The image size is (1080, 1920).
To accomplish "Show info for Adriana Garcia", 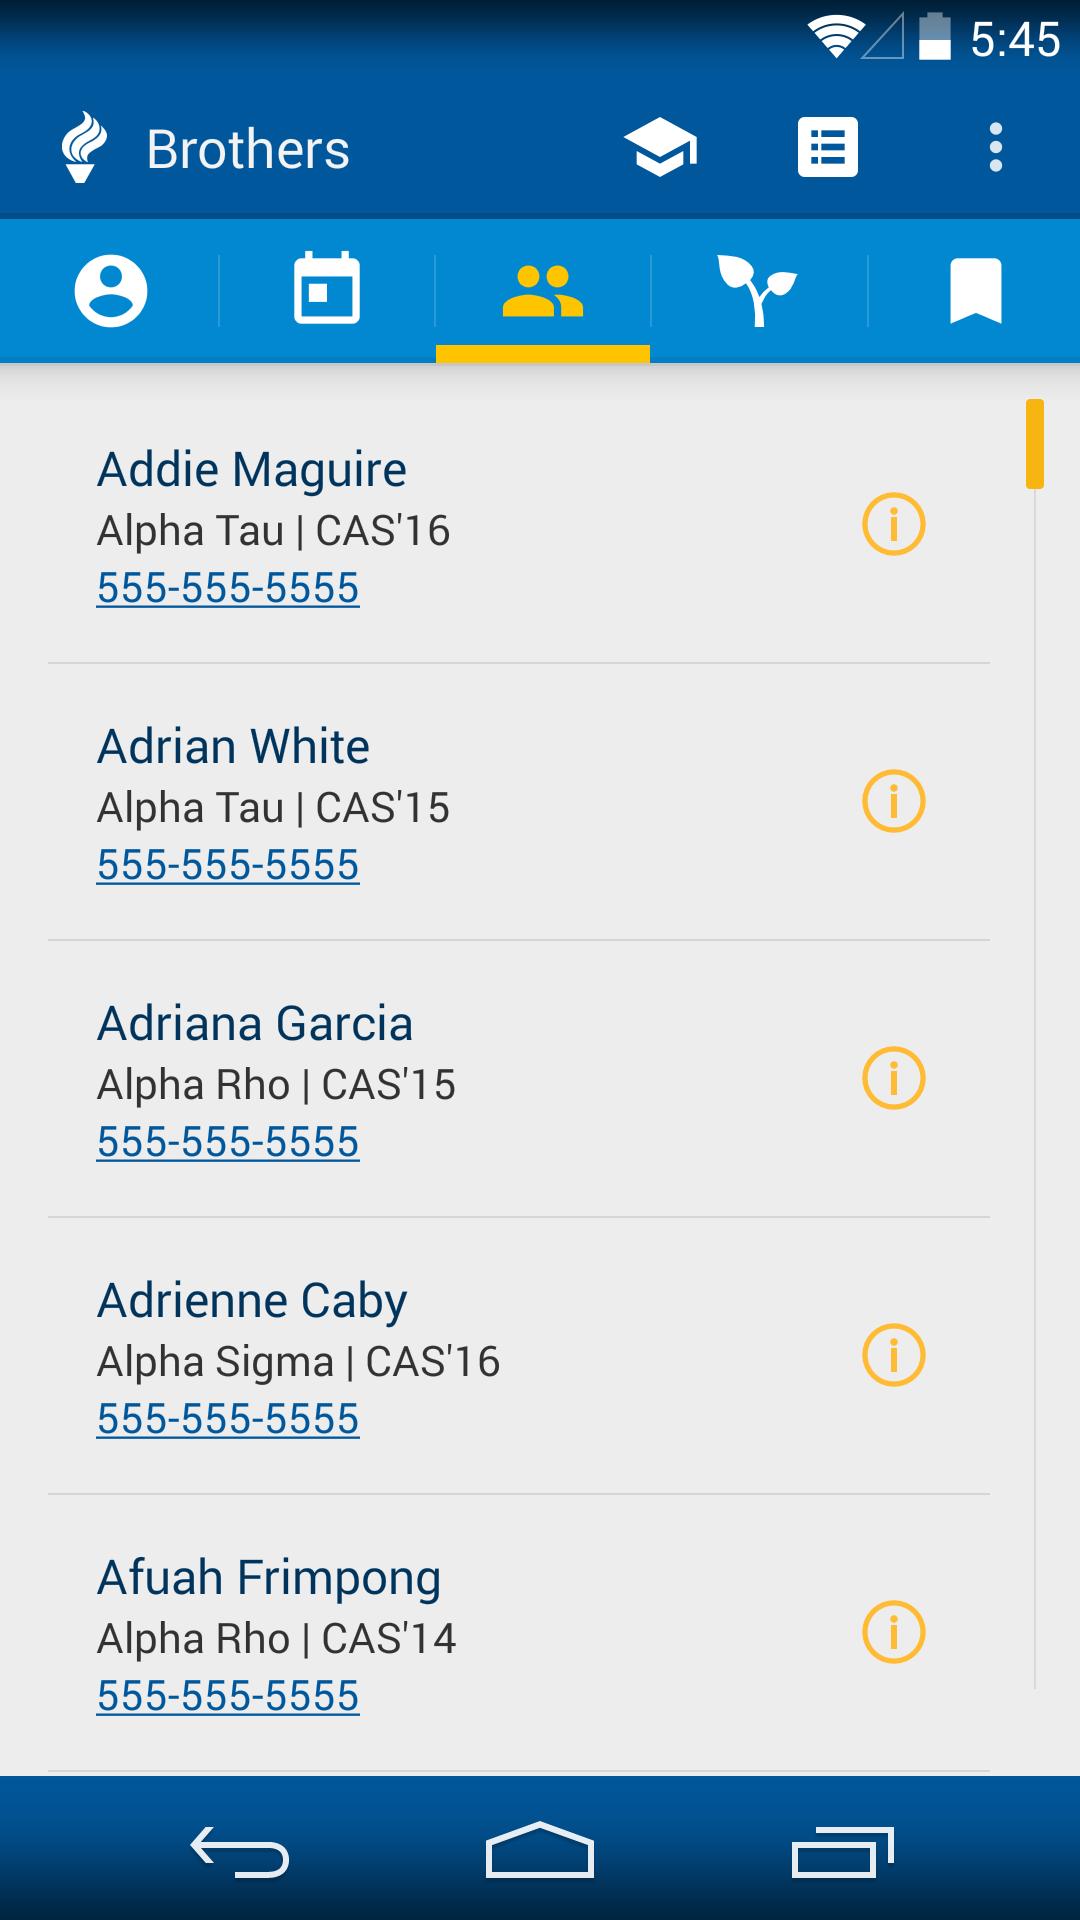I will tap(893, 1078).
